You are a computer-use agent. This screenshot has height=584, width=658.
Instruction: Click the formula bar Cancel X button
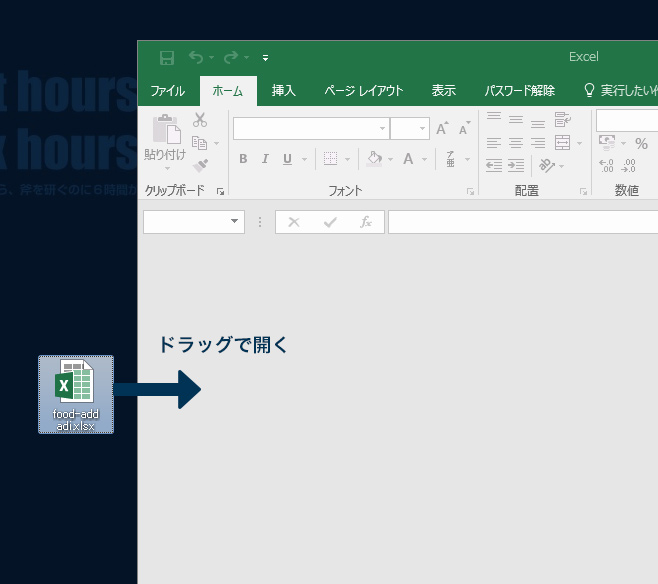point(294,222)
